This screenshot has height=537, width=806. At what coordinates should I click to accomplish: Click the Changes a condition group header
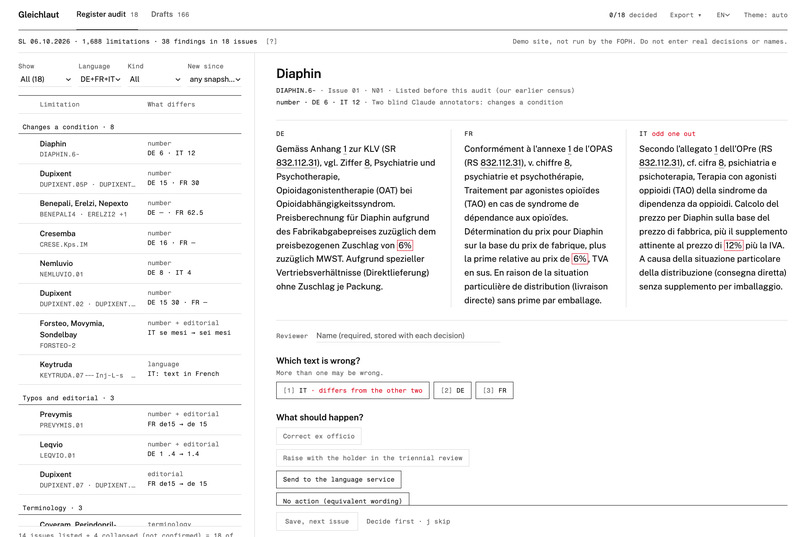click(130, 127)
